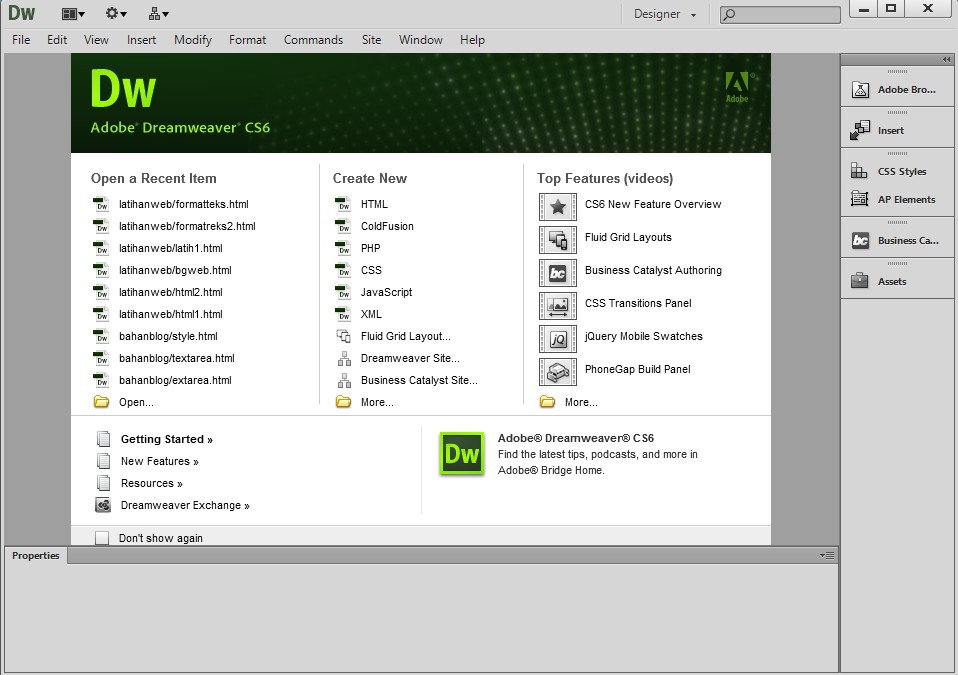Create a new ColdFusion document
Image resolution: width=958 pixels, height=675 pixels.
(x=387, y=226)
